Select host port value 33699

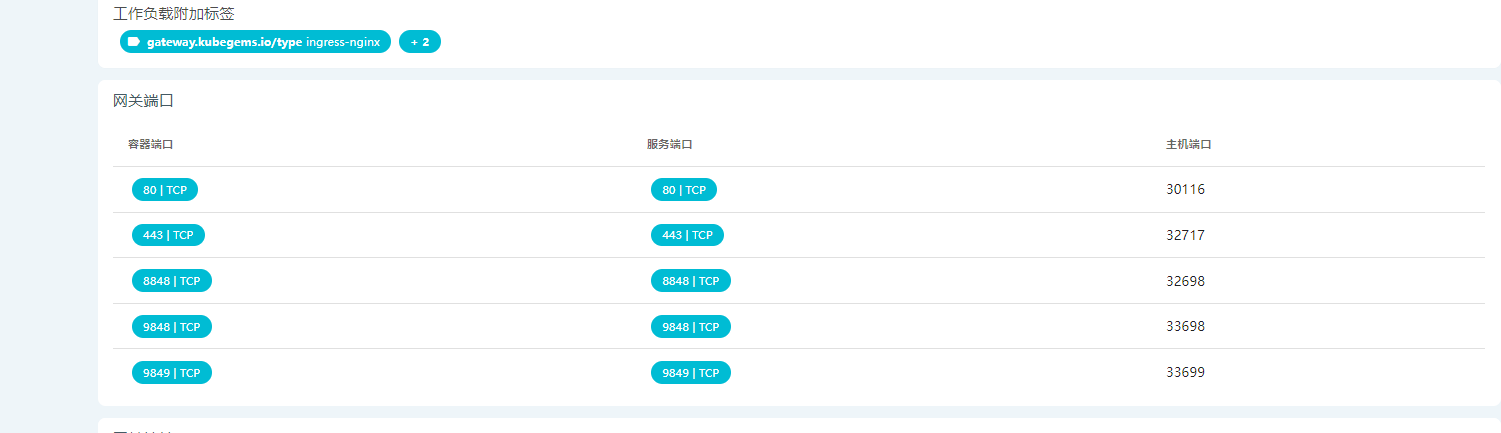click(x=1185, y=373)
